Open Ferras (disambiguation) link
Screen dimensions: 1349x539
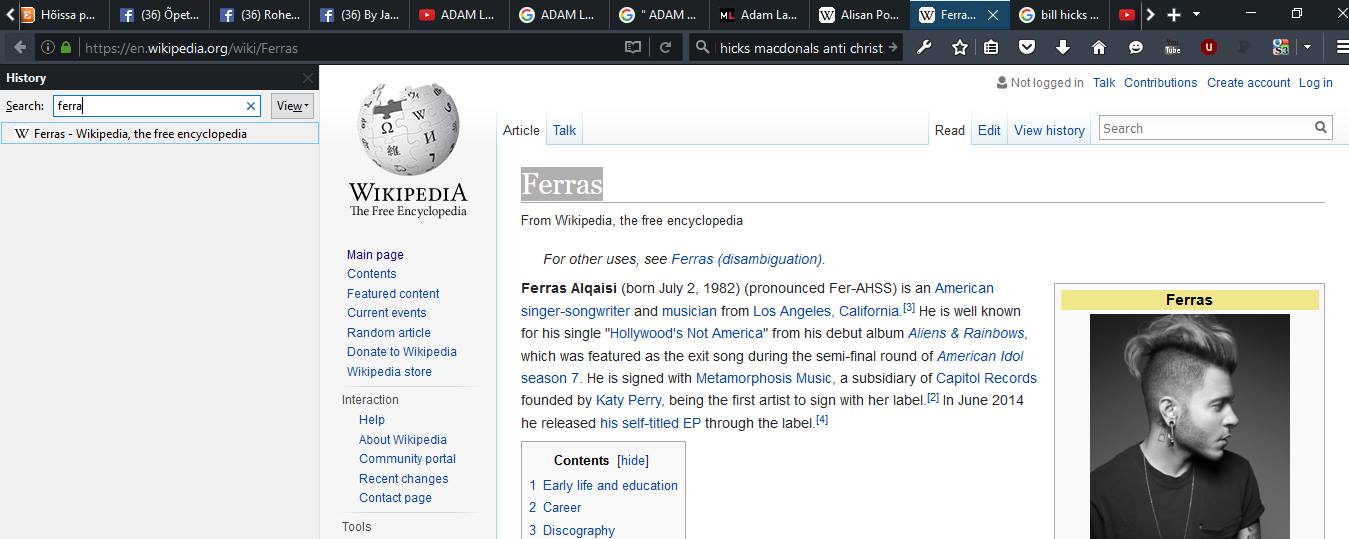[746, 259]
